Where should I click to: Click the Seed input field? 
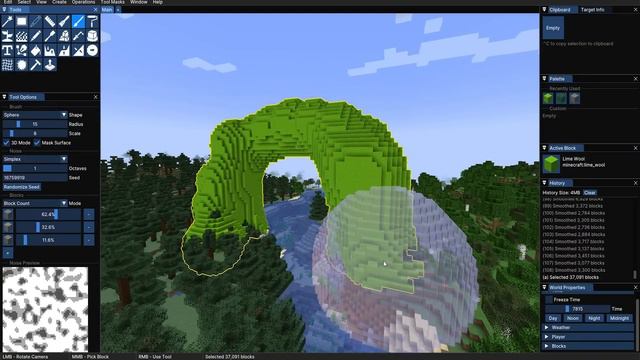coord(35,178)
